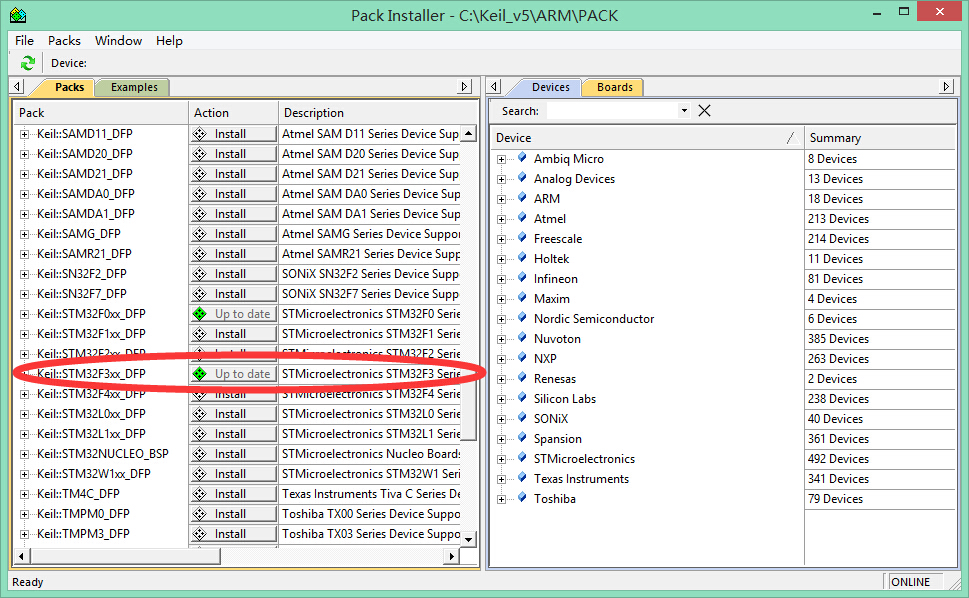Viewport: 969px width, 598px height.
Task: Click Up to date for Keil::STM32F3xx_DFP
Action: 233,374
